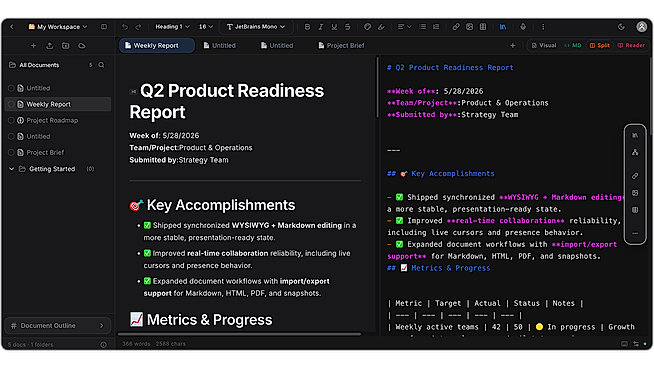This screenshot has height=368, width=654.
Task: Click the cloud sync icon in the sidebar
Action: (82, 45)
